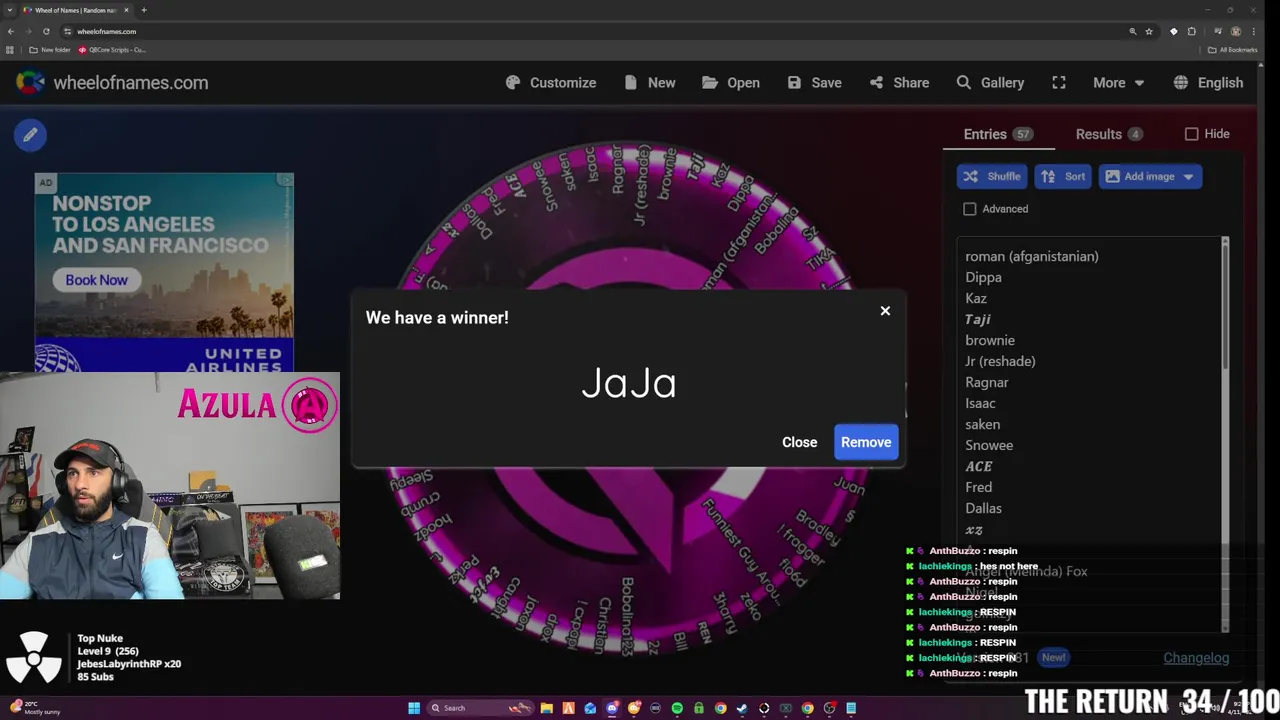Click entry 'roman (afganistanian)' in list
The height and width of the screenshot is (720, 1280).
1032,257
